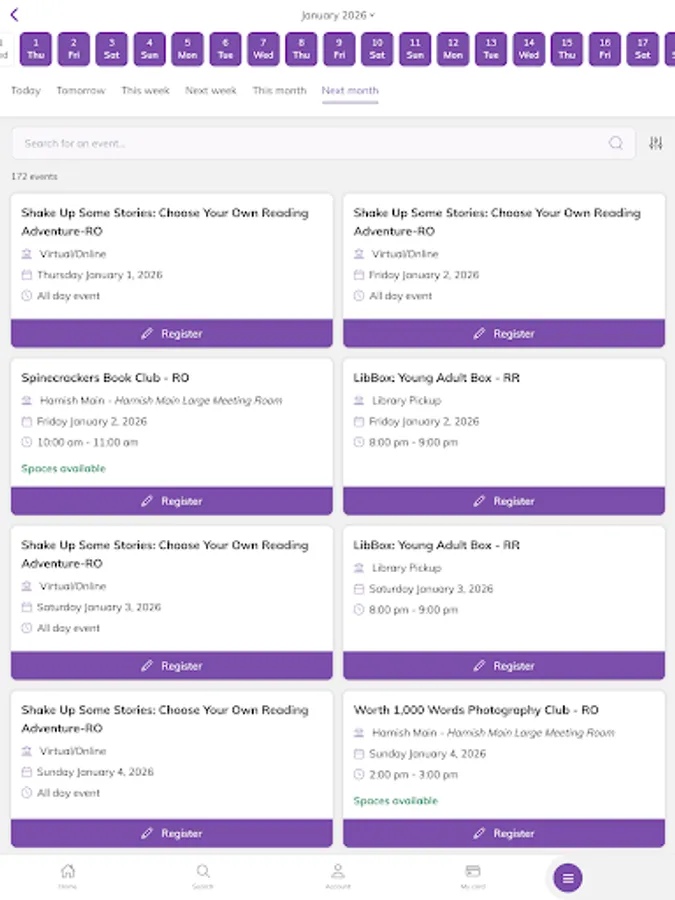The height and width of the screenshot is (900, 675).
Task: Open the January 2026 month dropdown
Action: click(x=337, y=14)
